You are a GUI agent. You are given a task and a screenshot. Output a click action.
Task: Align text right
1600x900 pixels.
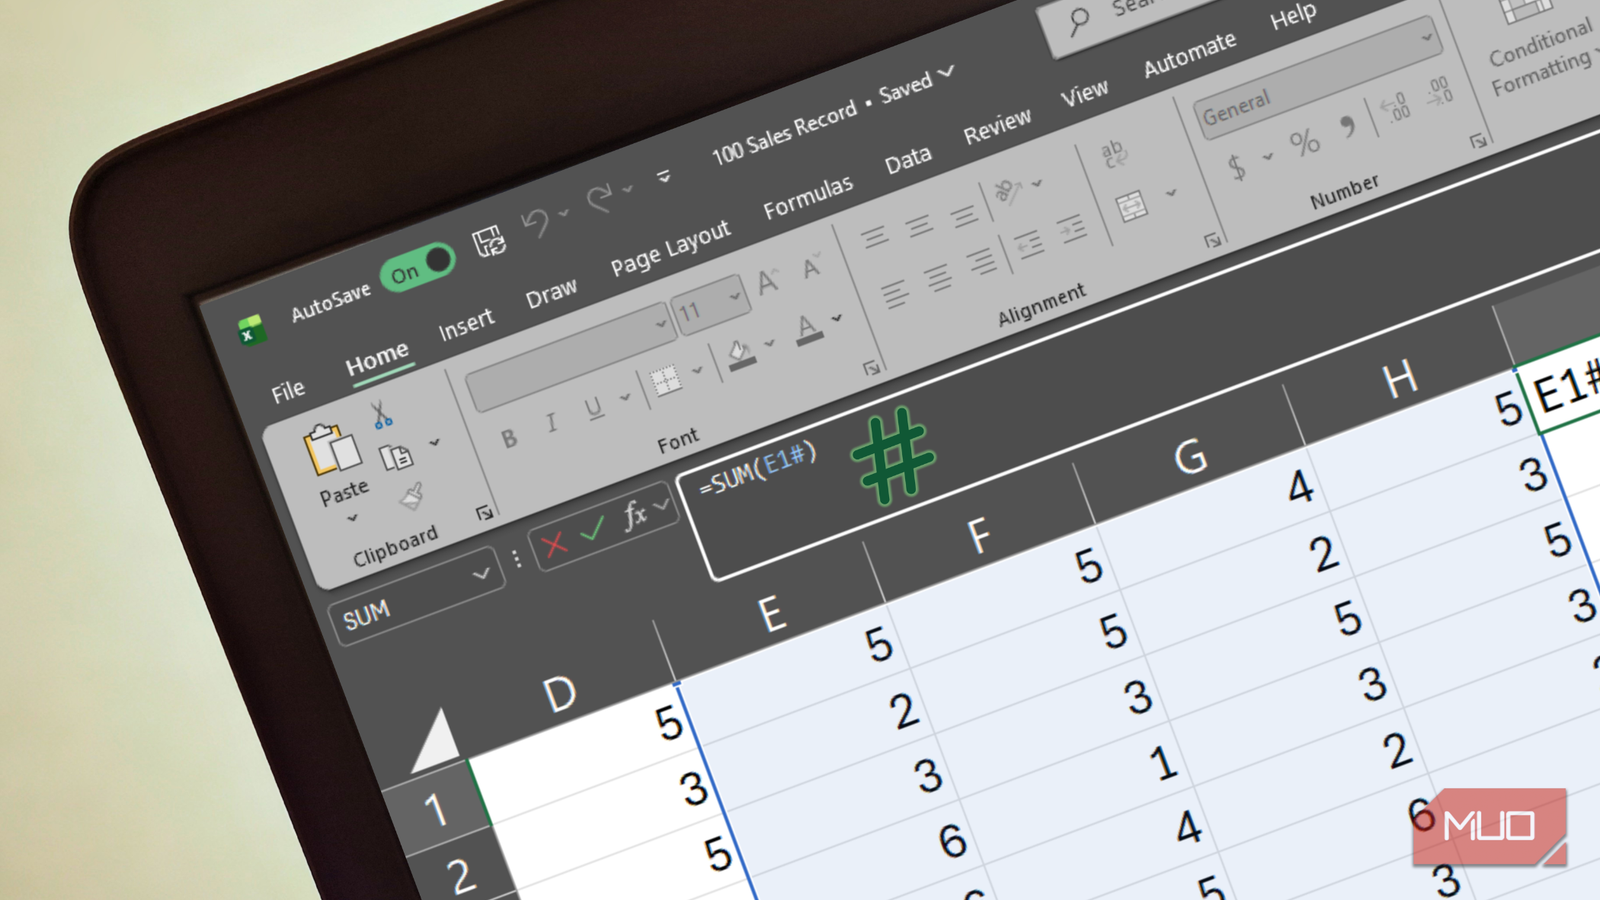click(982, 261)
